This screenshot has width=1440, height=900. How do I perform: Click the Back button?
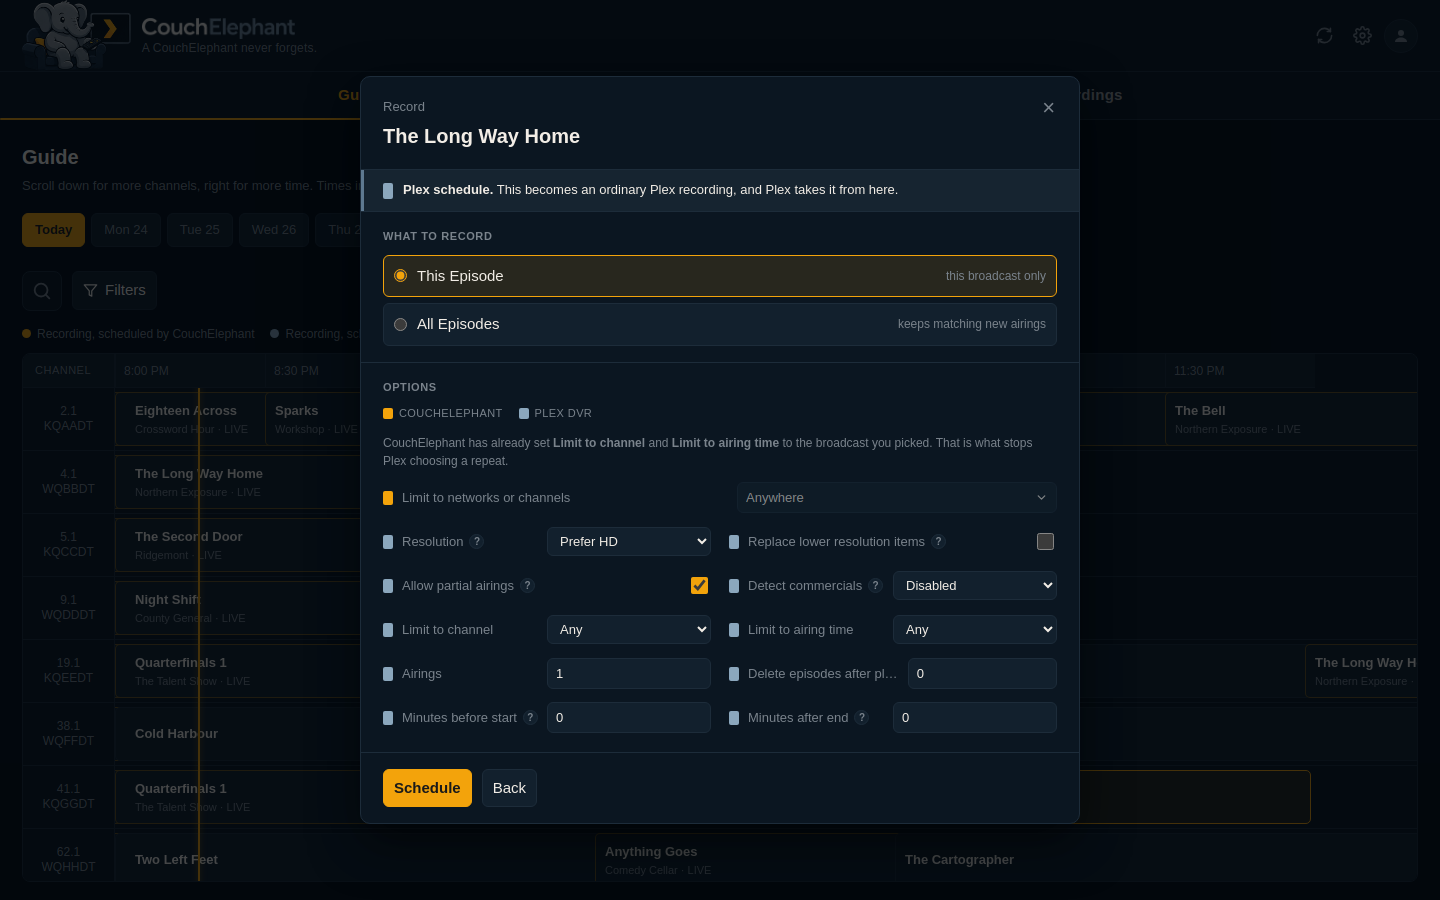(x=509, y=788)
